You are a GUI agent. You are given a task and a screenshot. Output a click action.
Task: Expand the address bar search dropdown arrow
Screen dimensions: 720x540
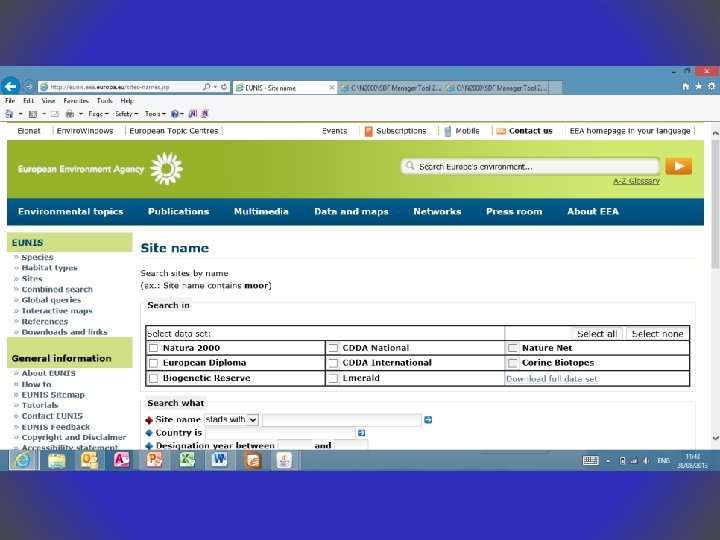215,86
